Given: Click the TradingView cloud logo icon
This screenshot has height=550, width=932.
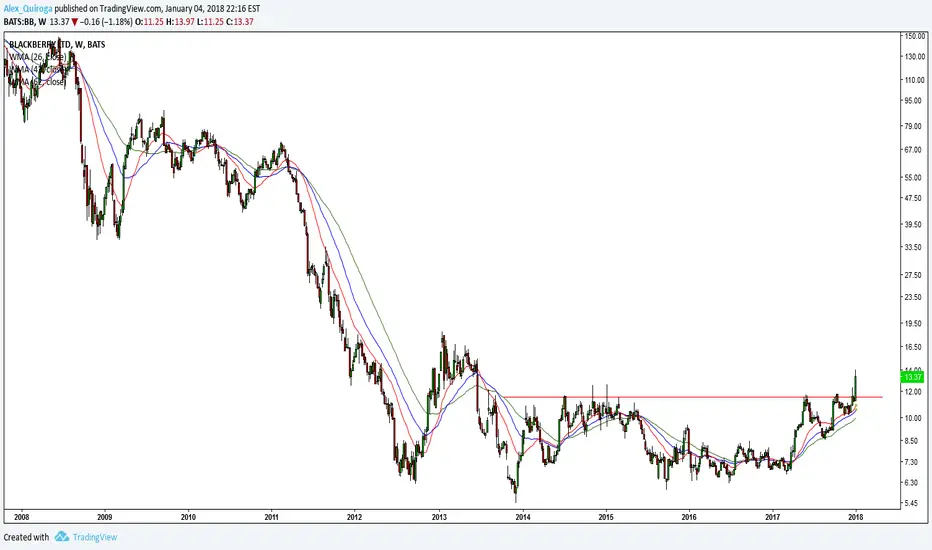Looking at the screenshot, I should pos(62,537).
